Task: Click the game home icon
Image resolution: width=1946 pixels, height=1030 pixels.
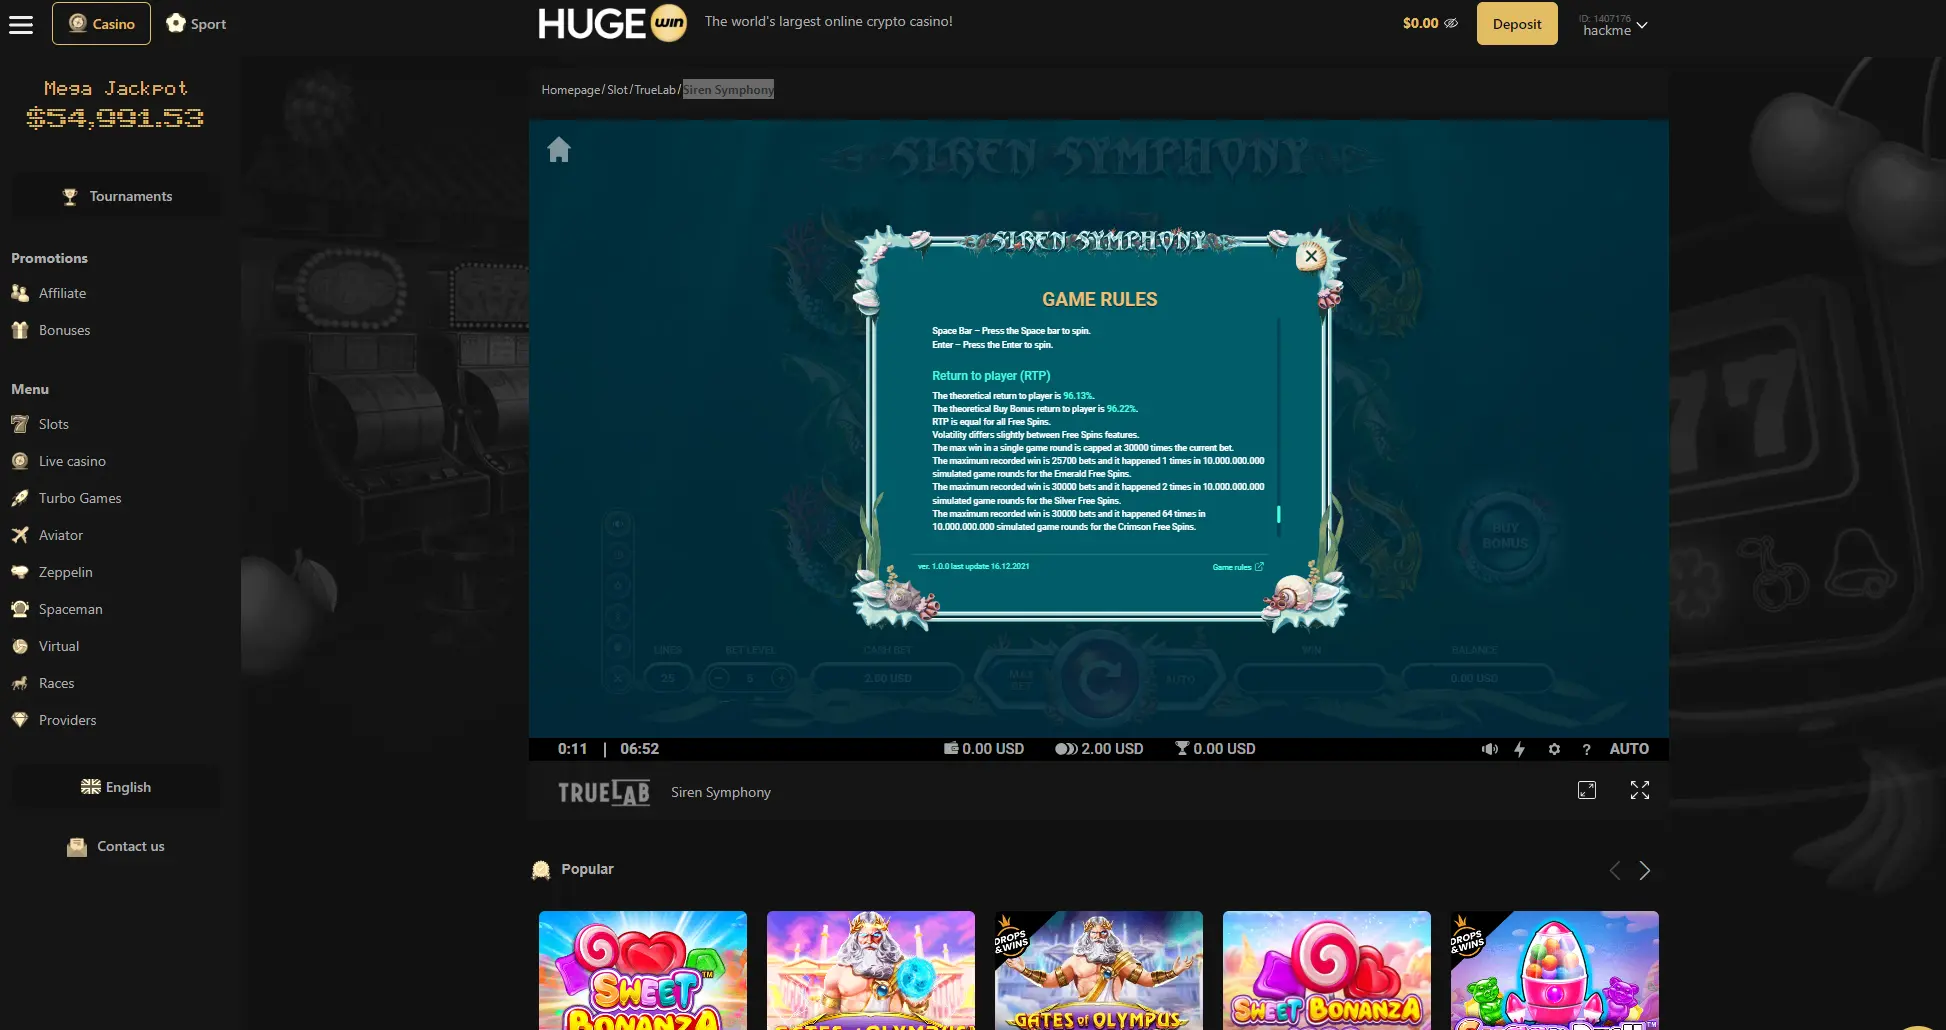Action: click(x=559, y=150)
